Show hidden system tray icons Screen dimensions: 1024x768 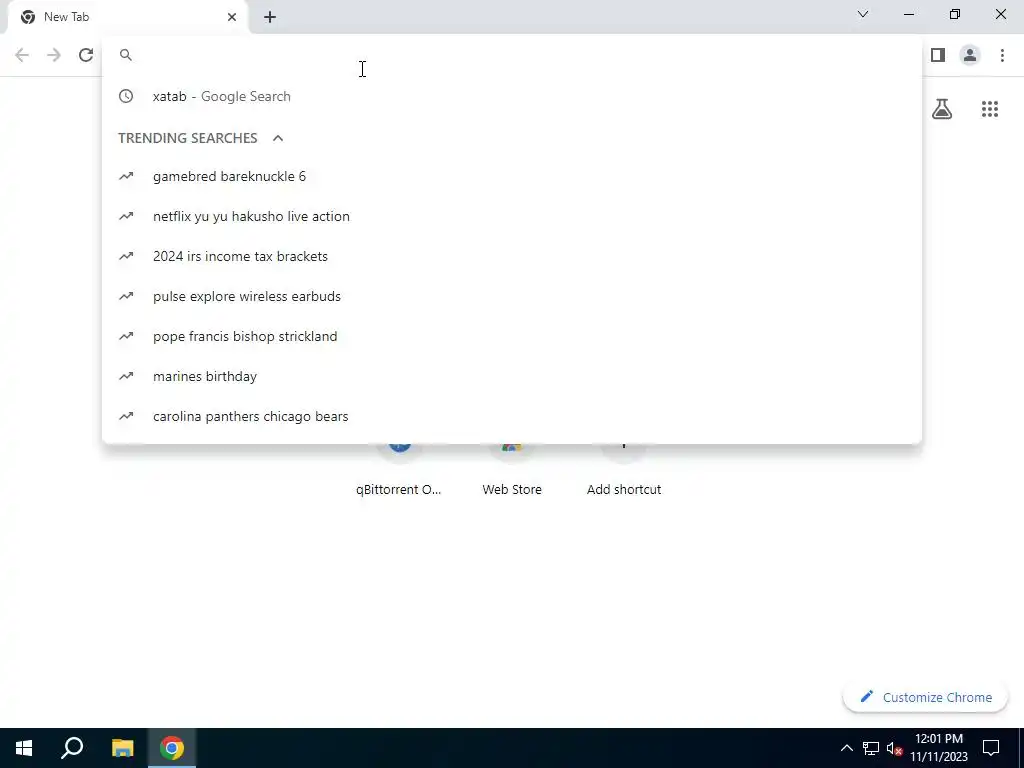tap(846, 748)
